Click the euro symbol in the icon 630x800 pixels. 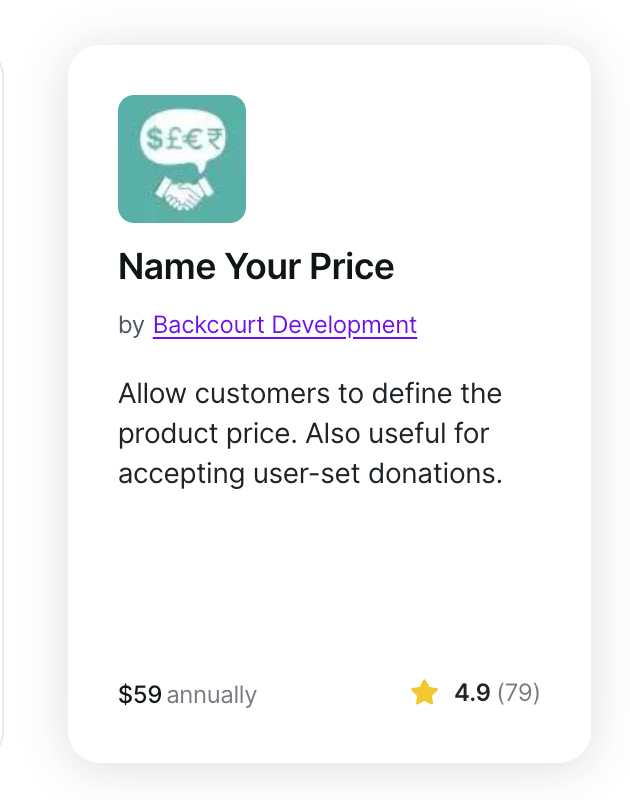(190, 140)
